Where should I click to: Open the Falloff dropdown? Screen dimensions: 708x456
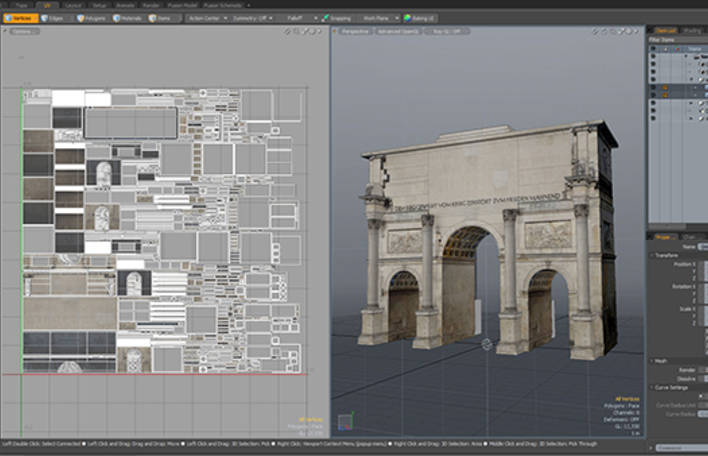click(x=298, y=19)
